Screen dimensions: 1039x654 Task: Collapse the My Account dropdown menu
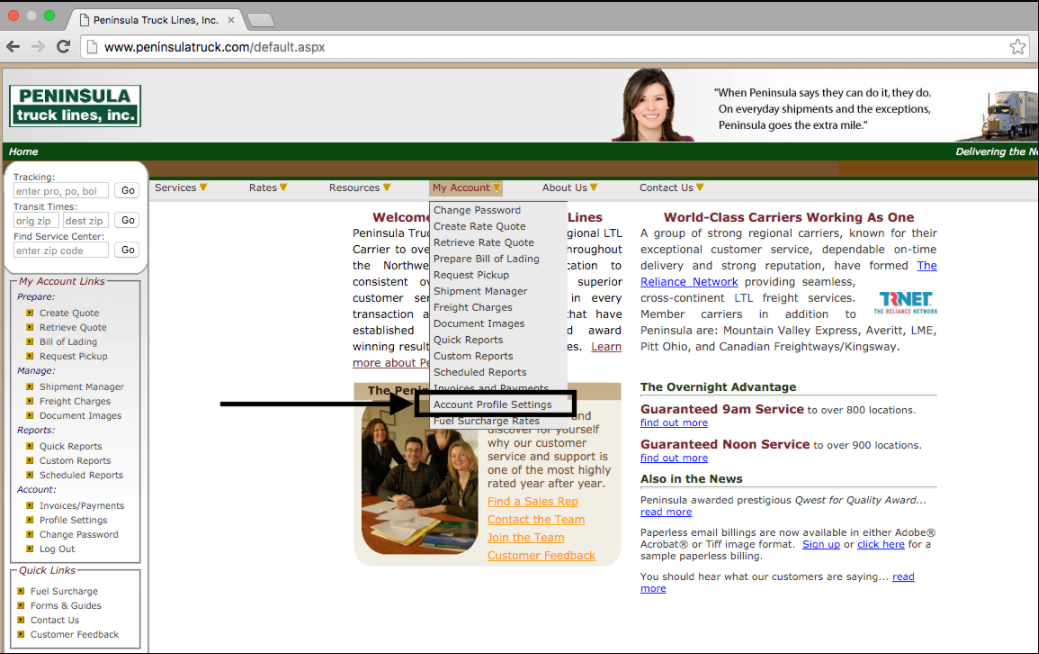click(466, 188)
